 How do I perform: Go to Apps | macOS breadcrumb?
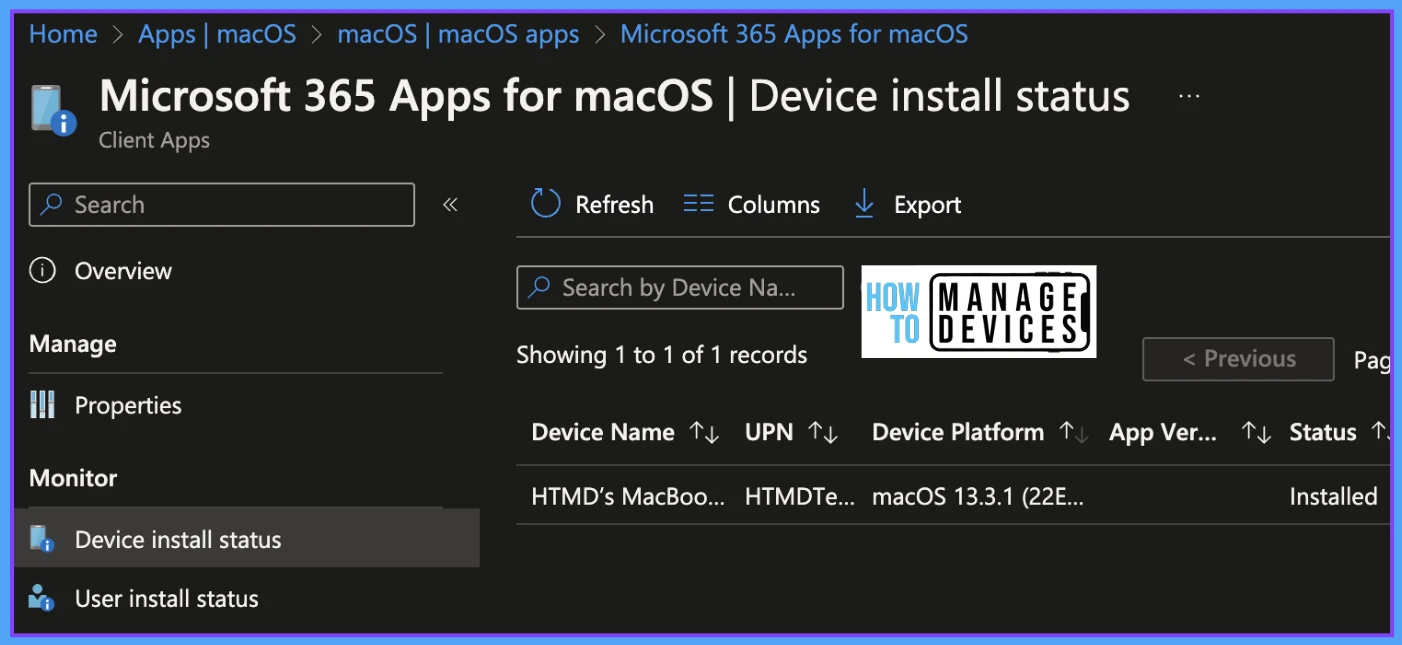217,34
